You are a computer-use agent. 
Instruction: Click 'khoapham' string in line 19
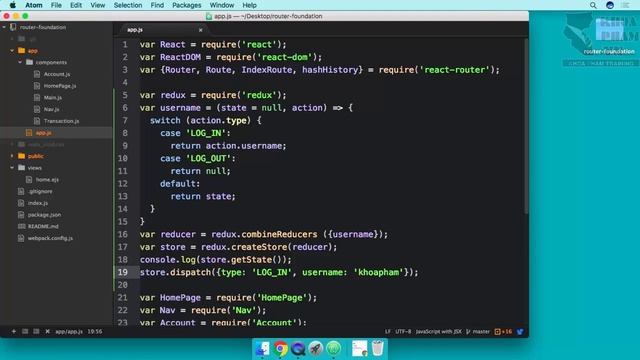pos(378,272)
